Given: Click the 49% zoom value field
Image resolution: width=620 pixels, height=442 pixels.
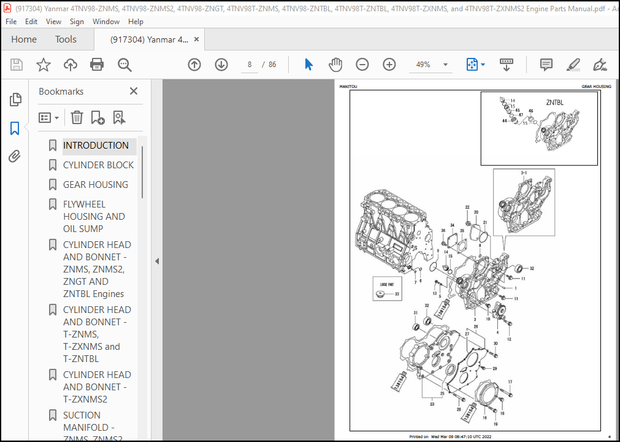Looking at the screenshot, I should coord(423,64).
